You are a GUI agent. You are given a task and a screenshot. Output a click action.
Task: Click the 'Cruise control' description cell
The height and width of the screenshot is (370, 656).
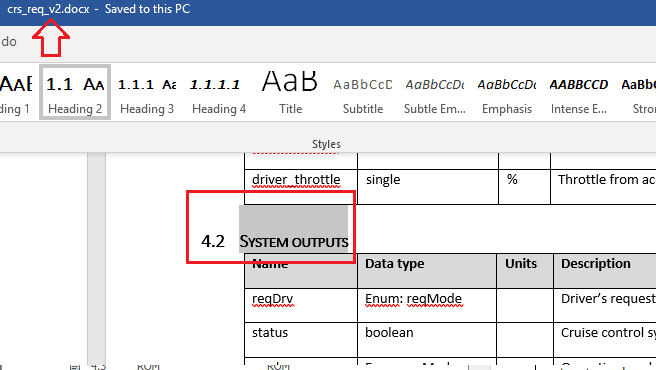point(605,339)
